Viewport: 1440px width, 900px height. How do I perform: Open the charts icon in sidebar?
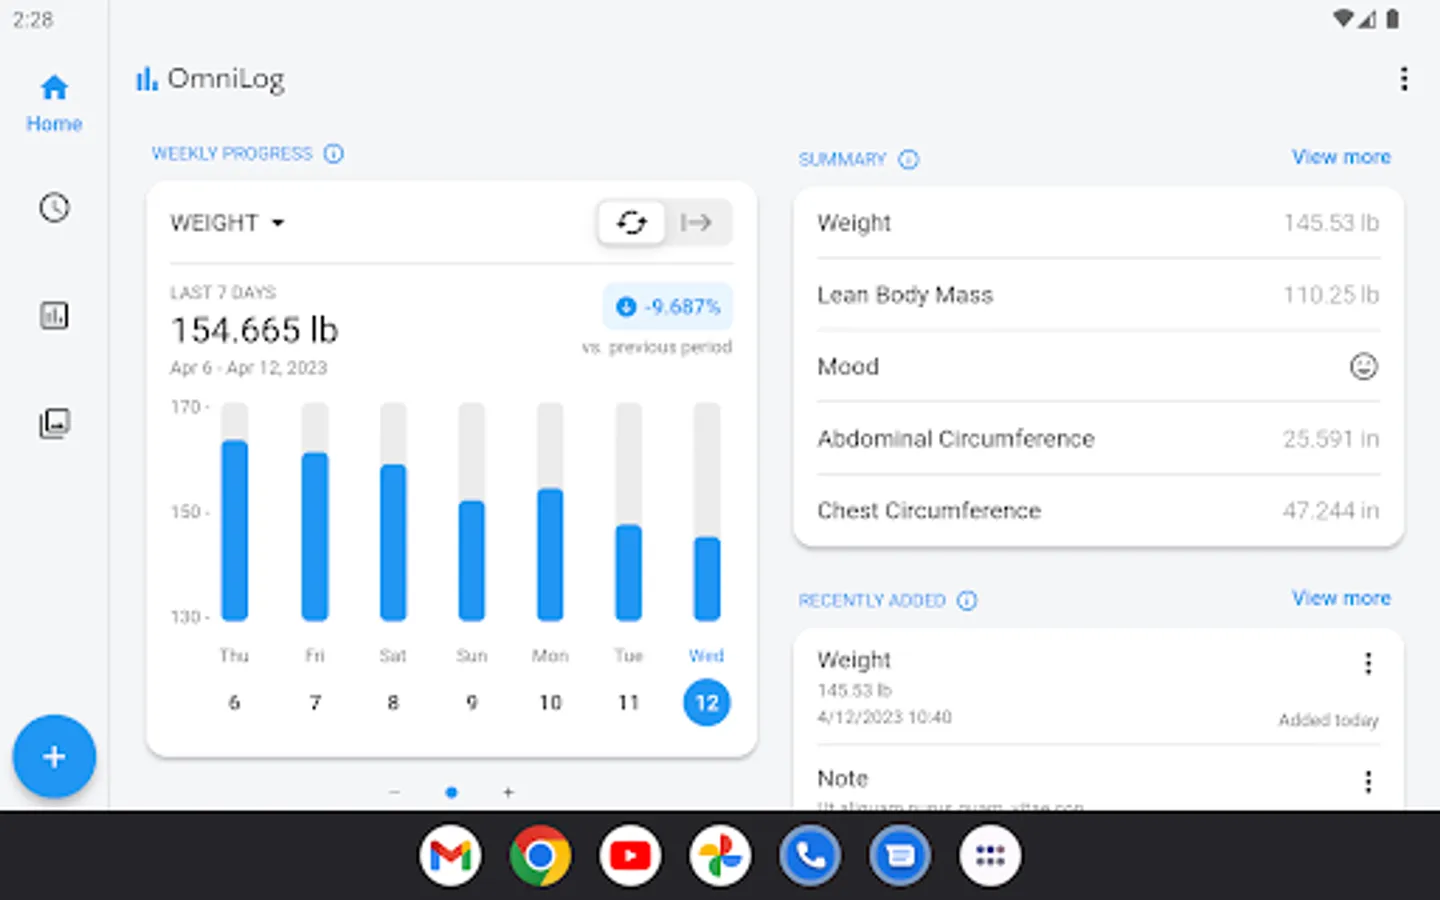(54, 316)
